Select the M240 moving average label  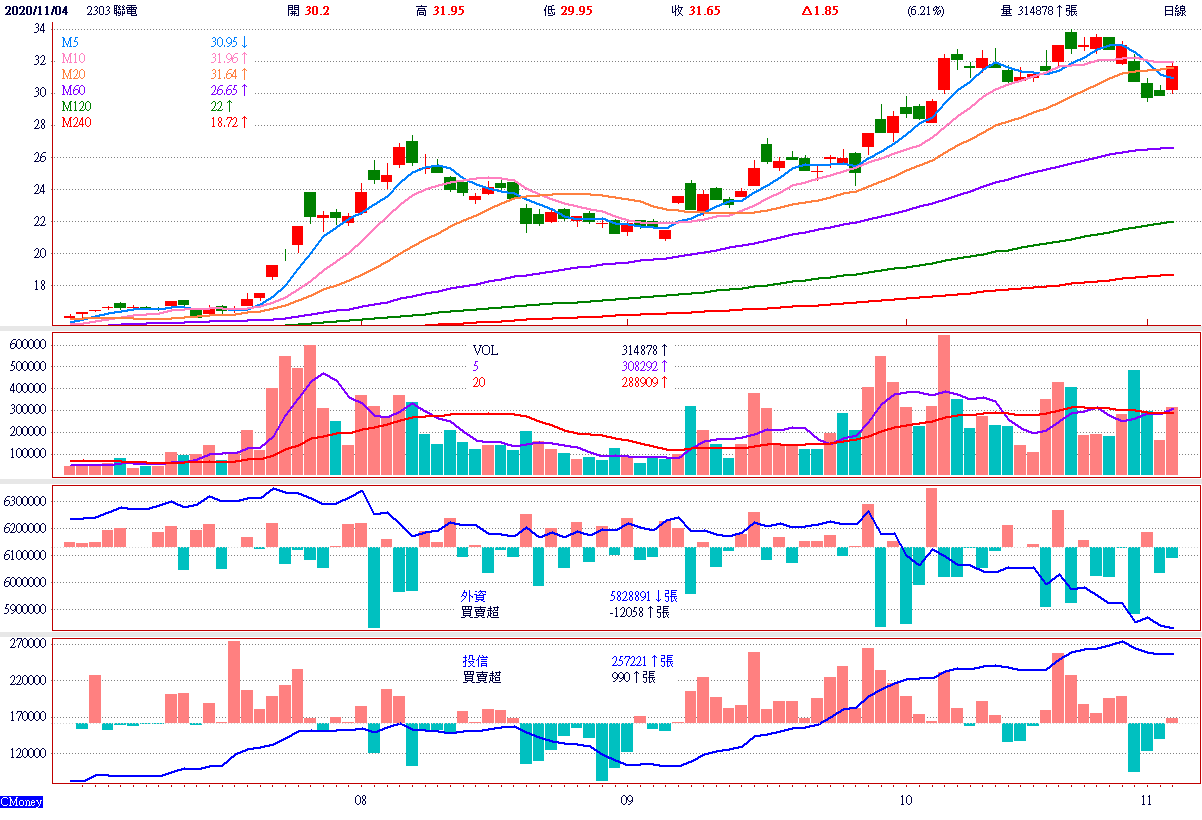pos(76,122)
